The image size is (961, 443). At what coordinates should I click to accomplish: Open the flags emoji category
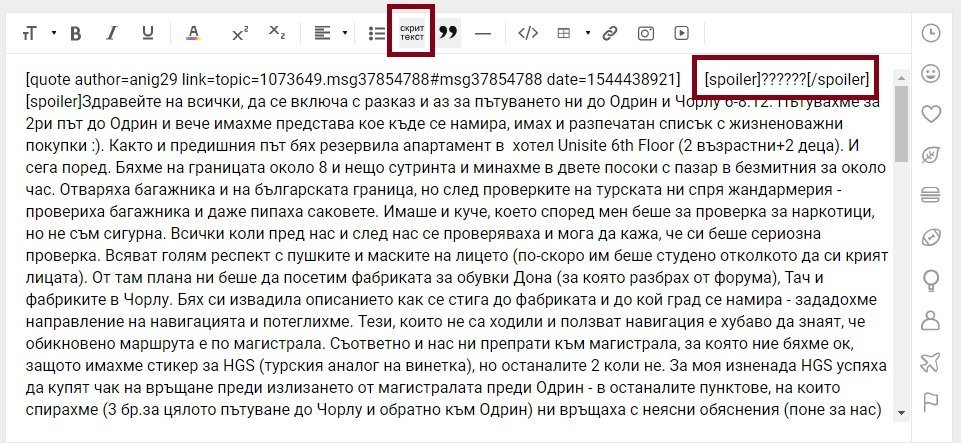[x=931, y=402]
